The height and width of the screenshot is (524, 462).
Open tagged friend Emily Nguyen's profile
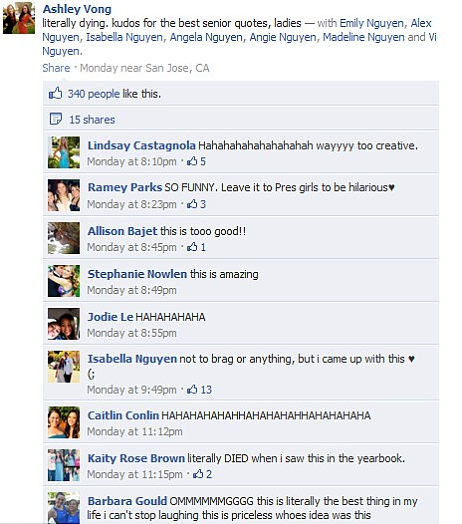[371, 23]
